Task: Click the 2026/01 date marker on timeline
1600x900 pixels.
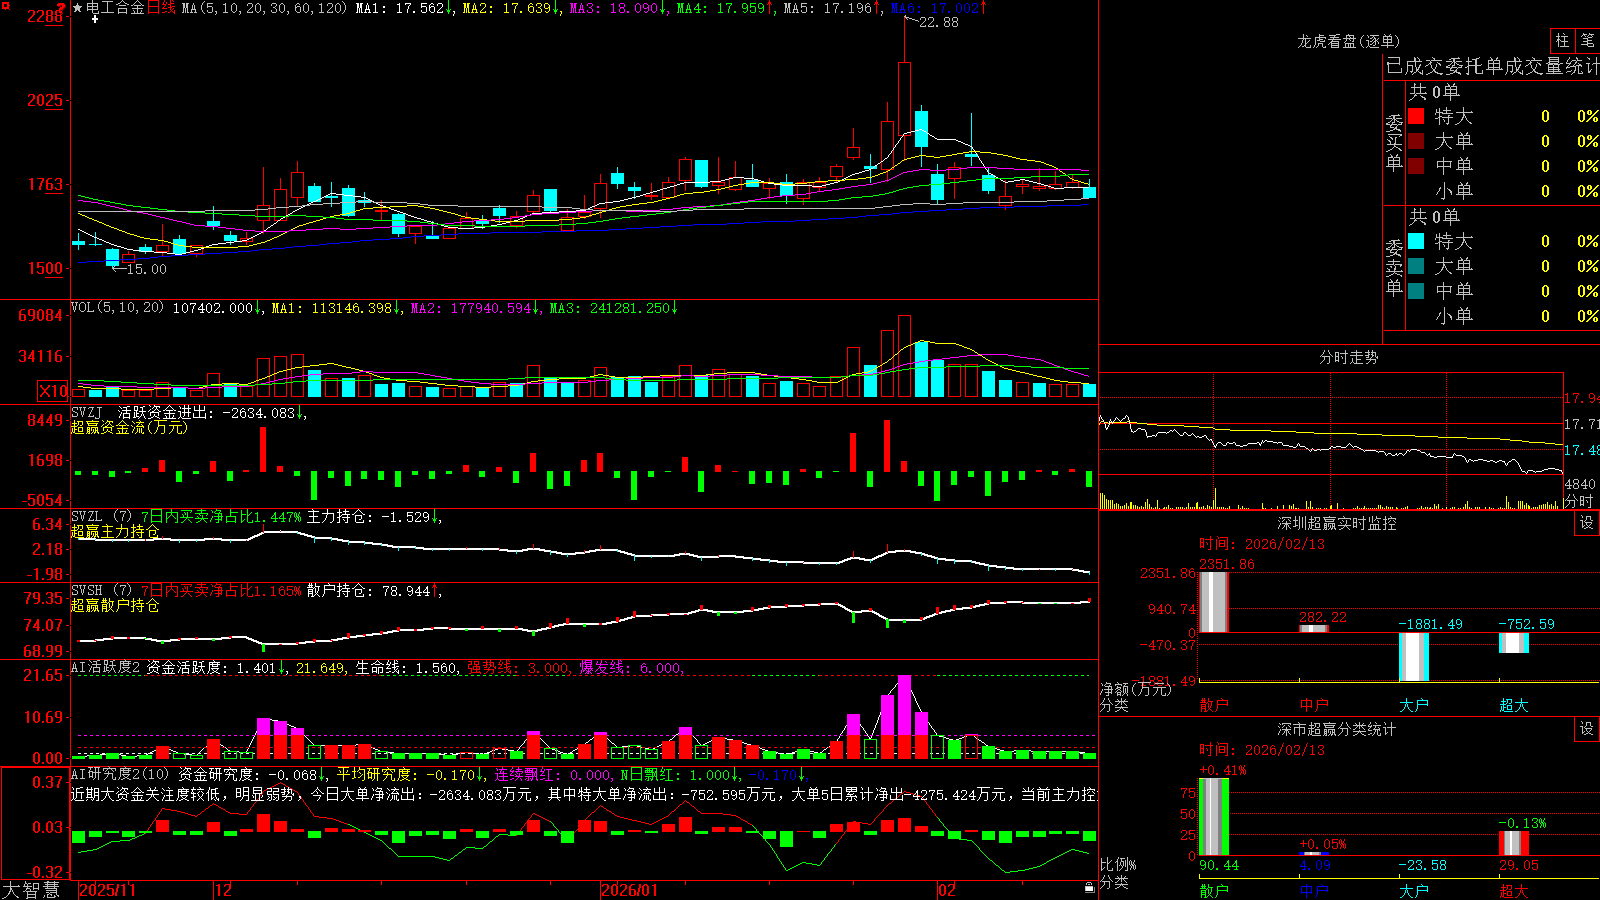Action: point(629,890)
